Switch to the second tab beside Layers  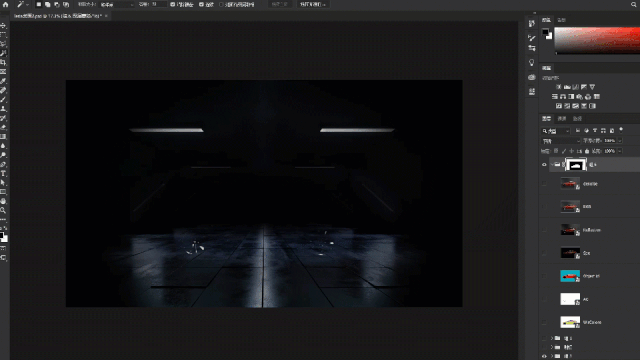[562, 119]
